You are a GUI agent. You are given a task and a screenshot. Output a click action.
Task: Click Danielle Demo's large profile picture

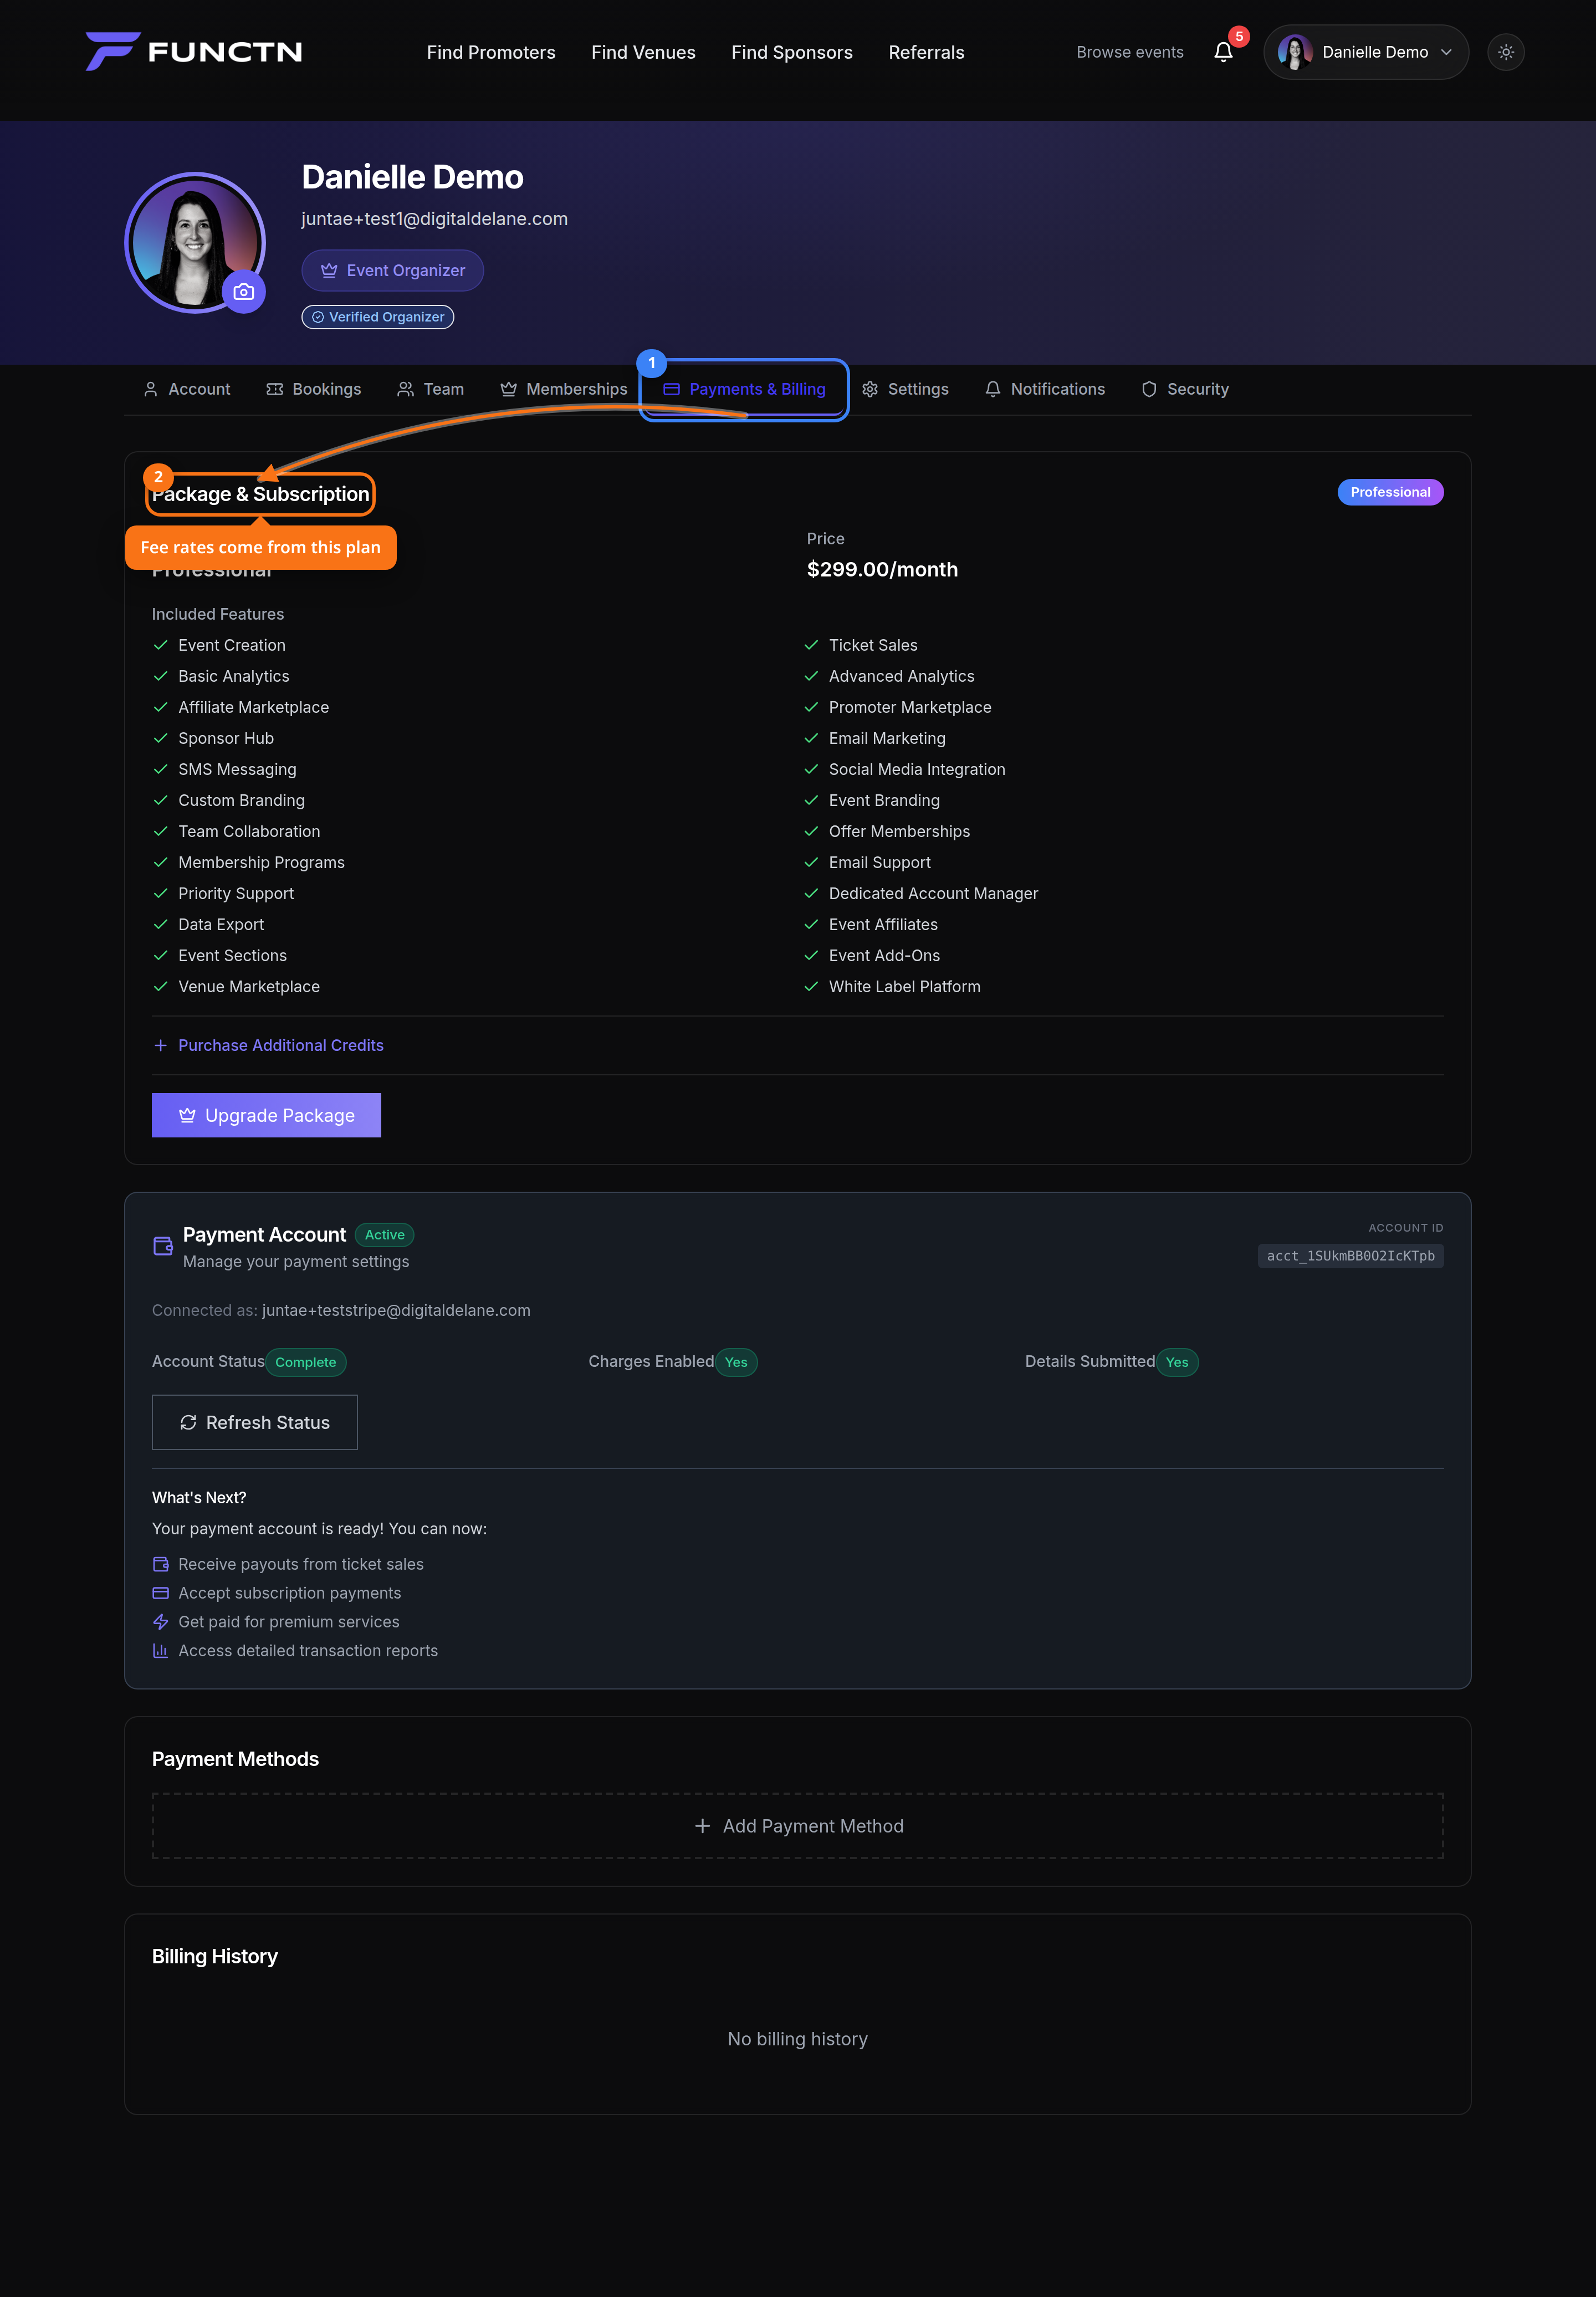[x=195, y=242]
